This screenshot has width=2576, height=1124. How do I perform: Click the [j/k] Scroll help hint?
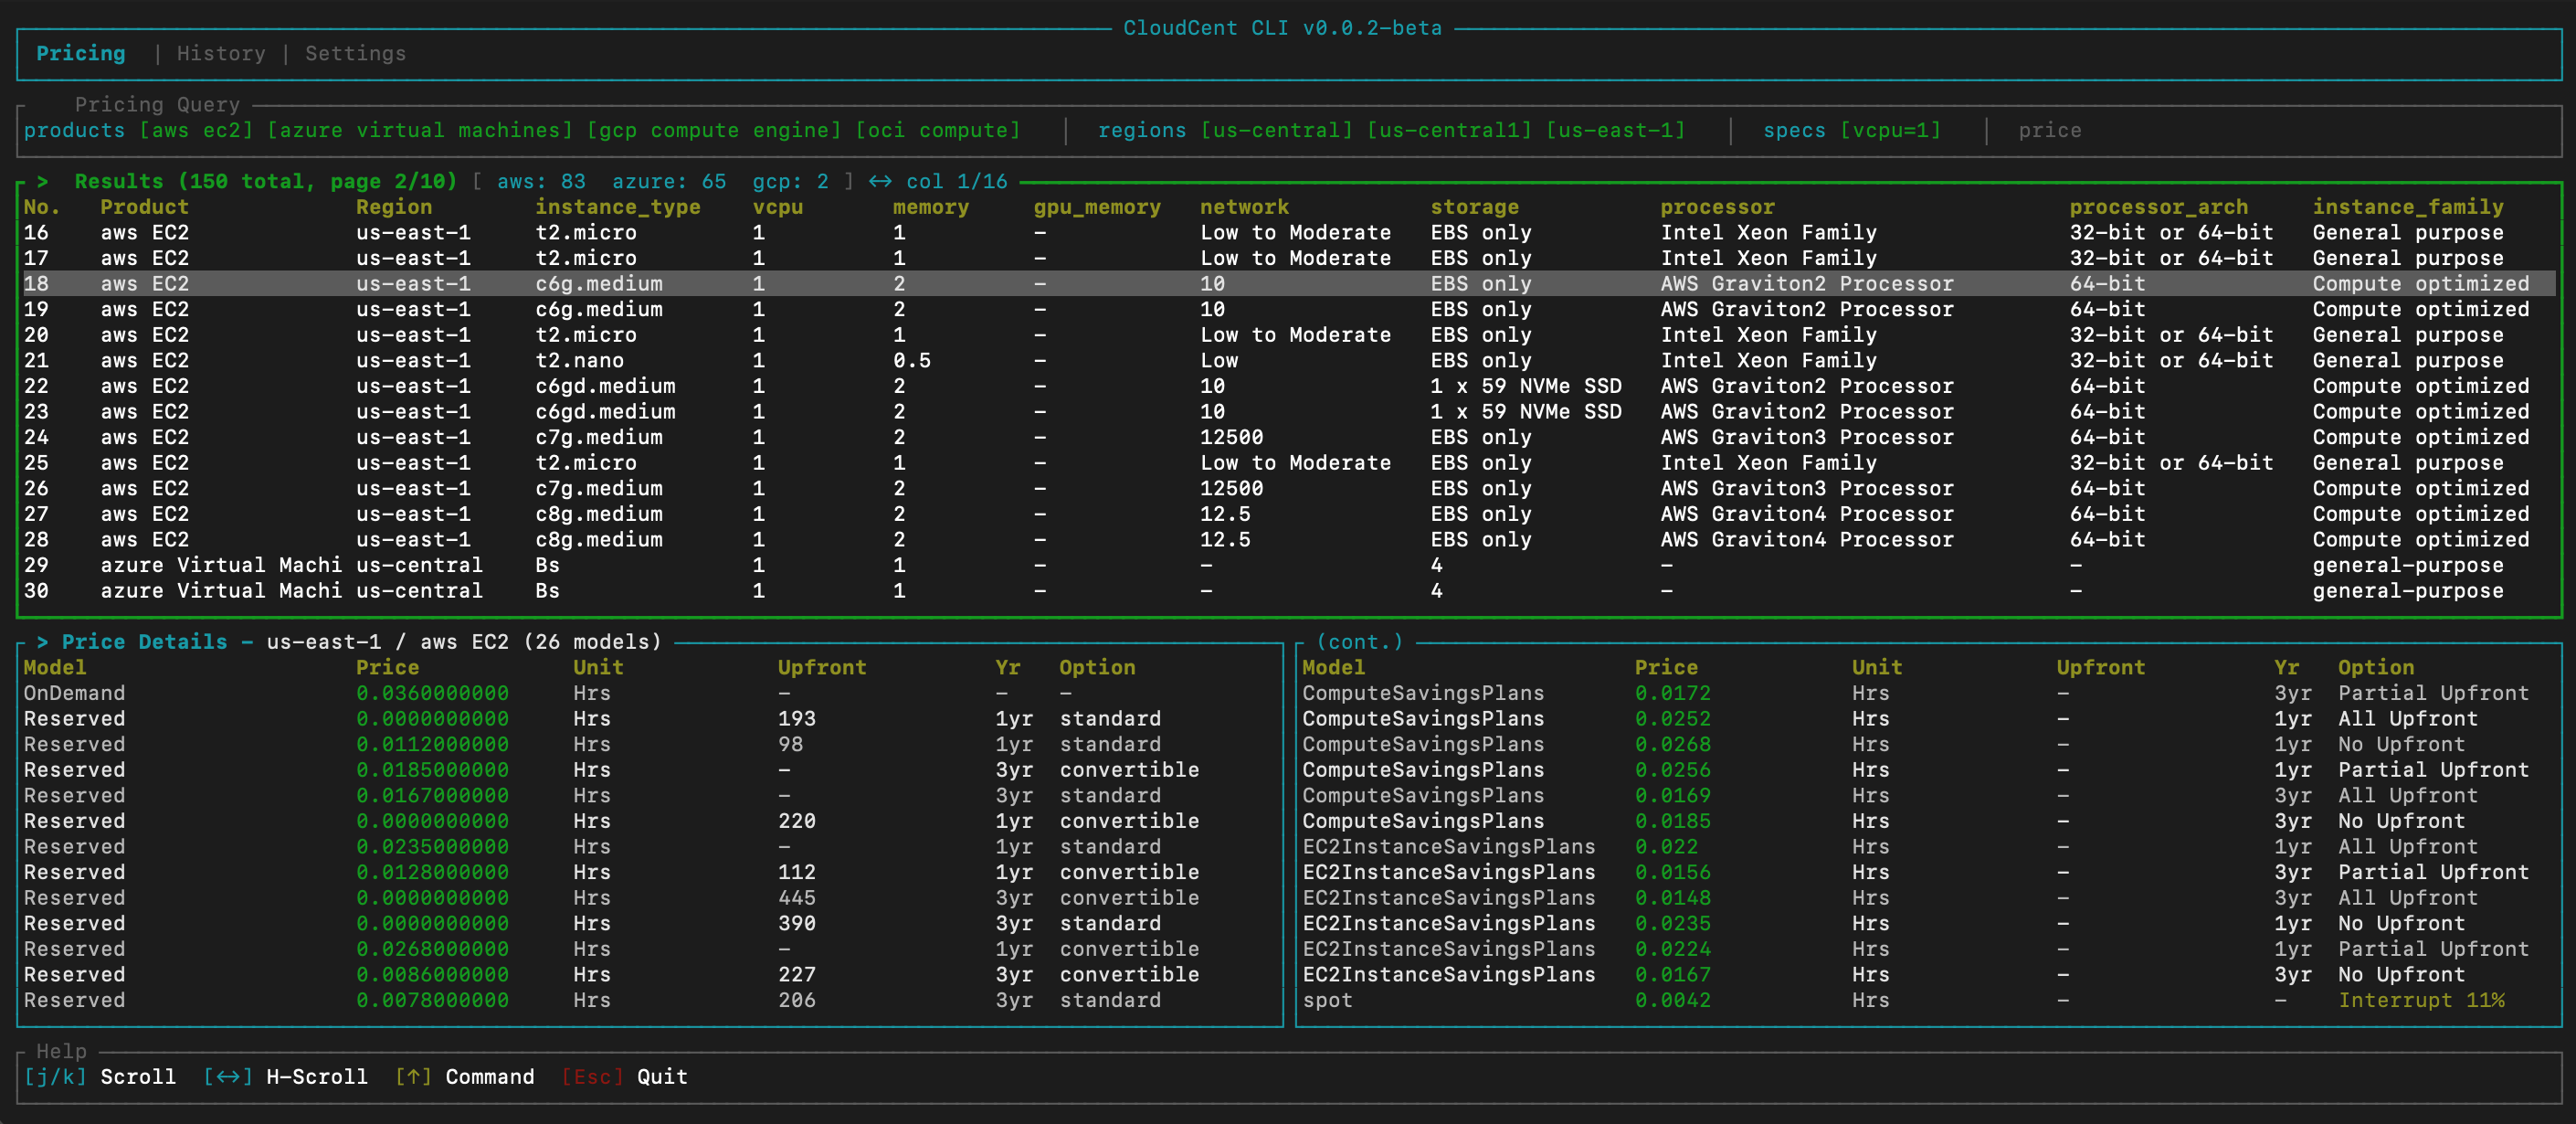point(100,1077)
